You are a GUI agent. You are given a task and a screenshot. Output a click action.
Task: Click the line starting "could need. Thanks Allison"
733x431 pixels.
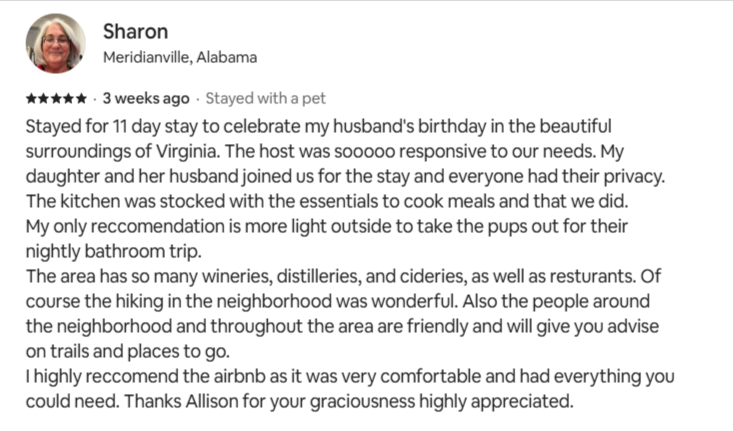(x=297, y=403)
